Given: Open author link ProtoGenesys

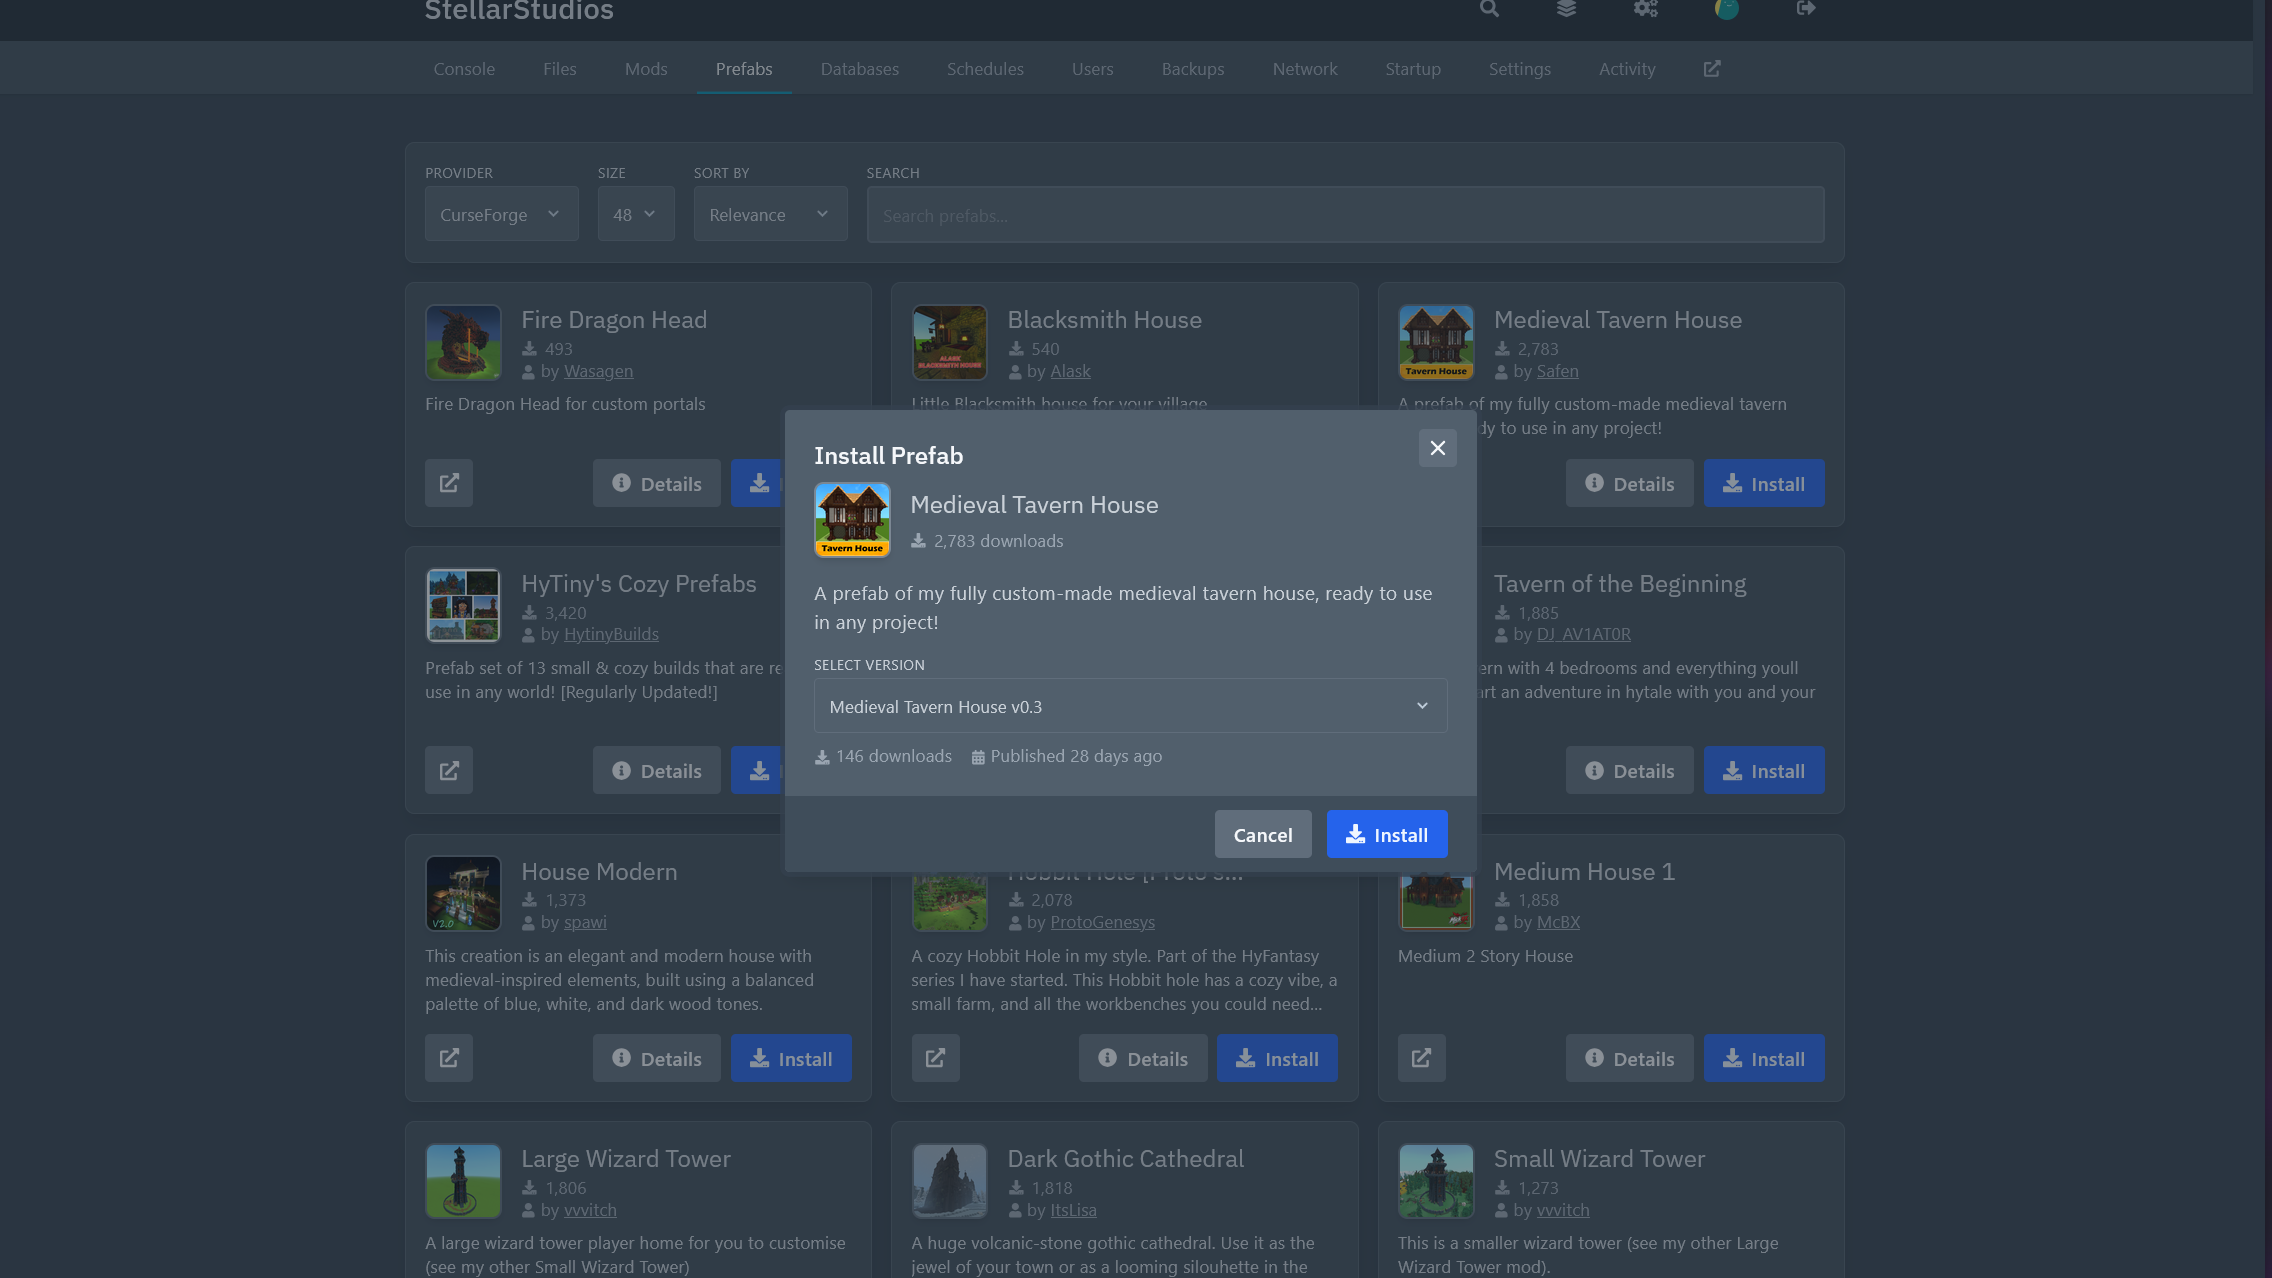Looking at the screenshot, I should point(1102,922).
